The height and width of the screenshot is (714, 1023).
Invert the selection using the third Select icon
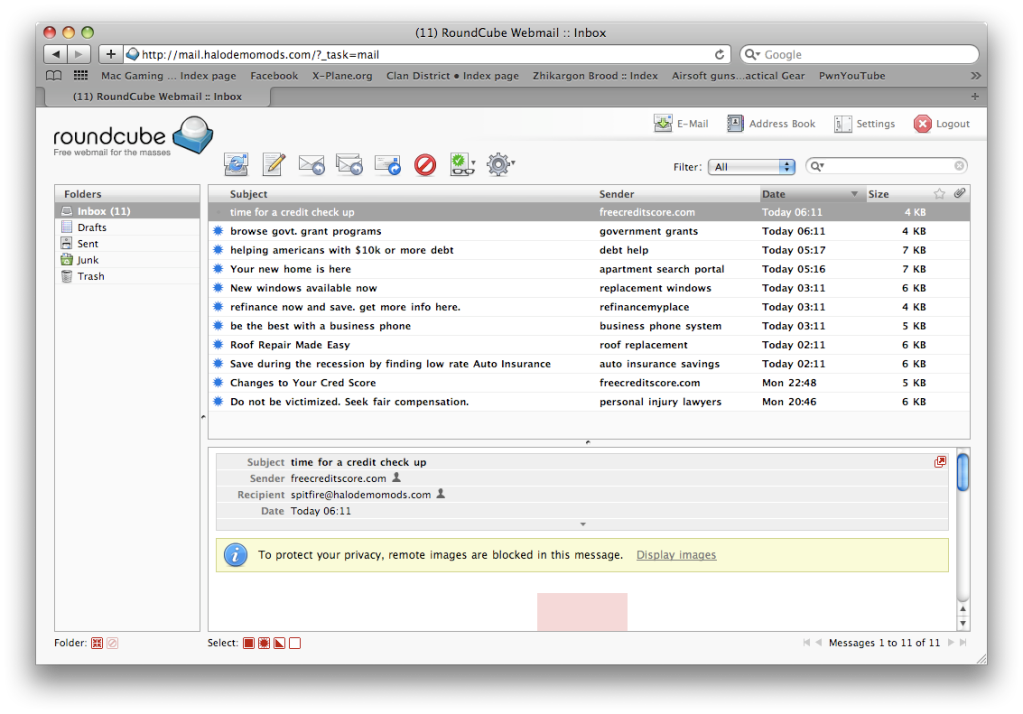279,643
